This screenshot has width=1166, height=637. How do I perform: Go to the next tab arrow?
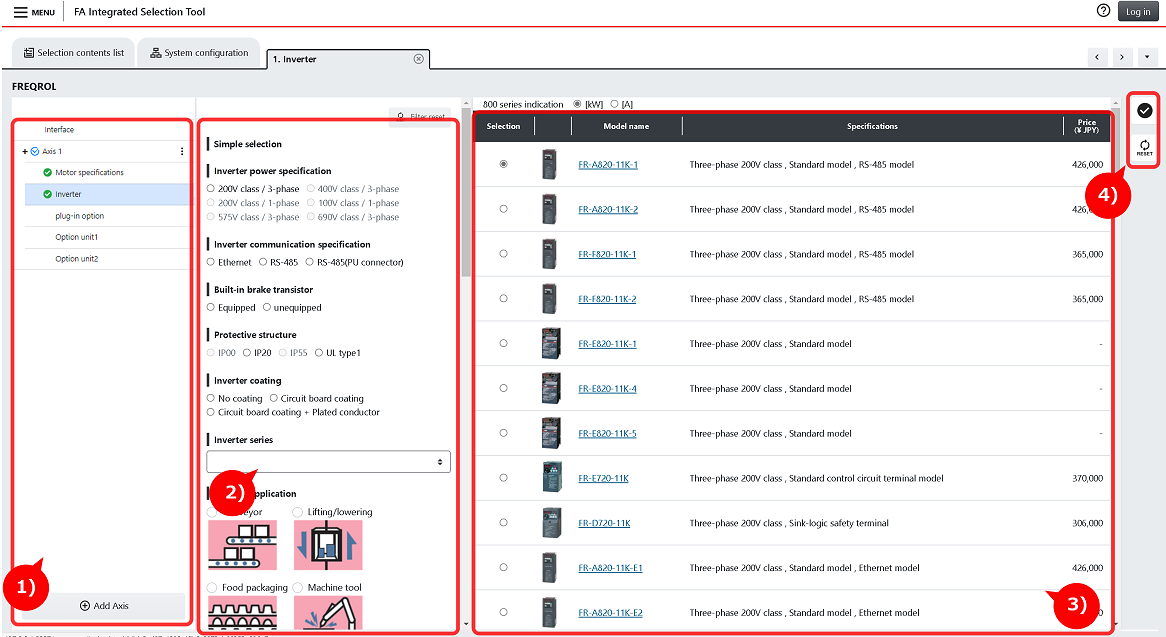coord(1122,56)
